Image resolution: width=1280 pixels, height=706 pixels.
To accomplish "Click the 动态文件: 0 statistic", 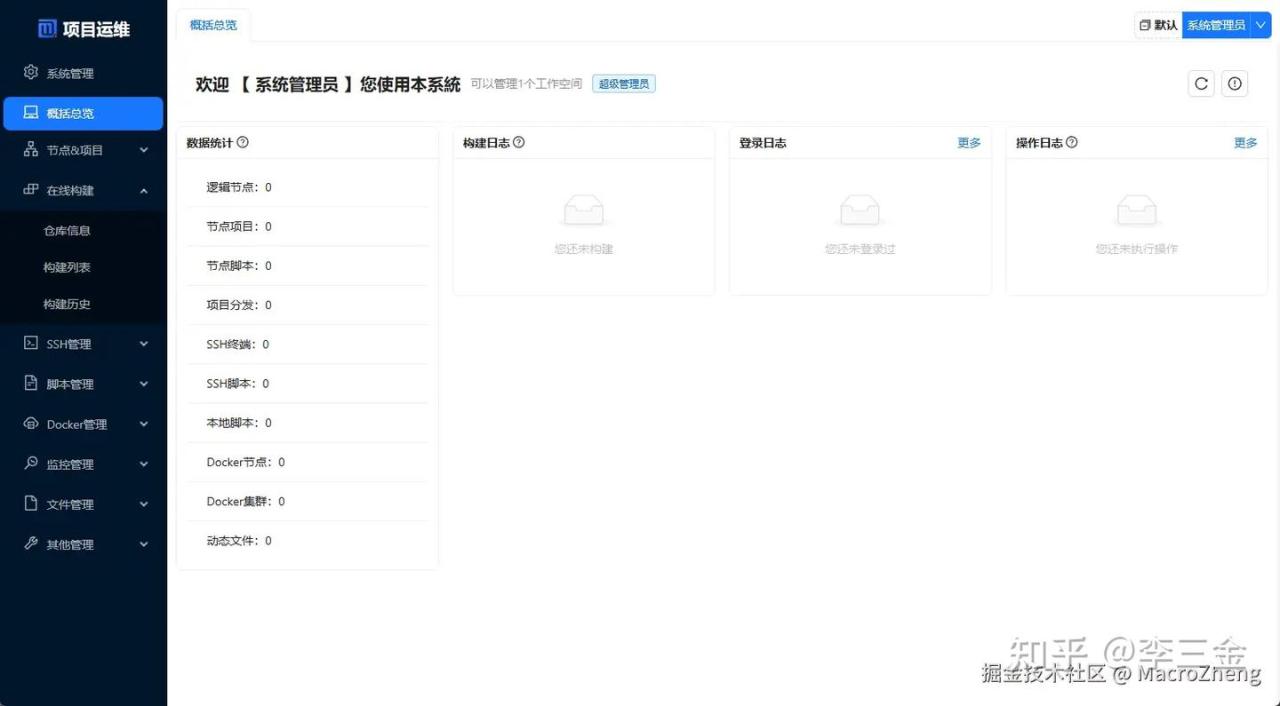I will coord(239,541).
